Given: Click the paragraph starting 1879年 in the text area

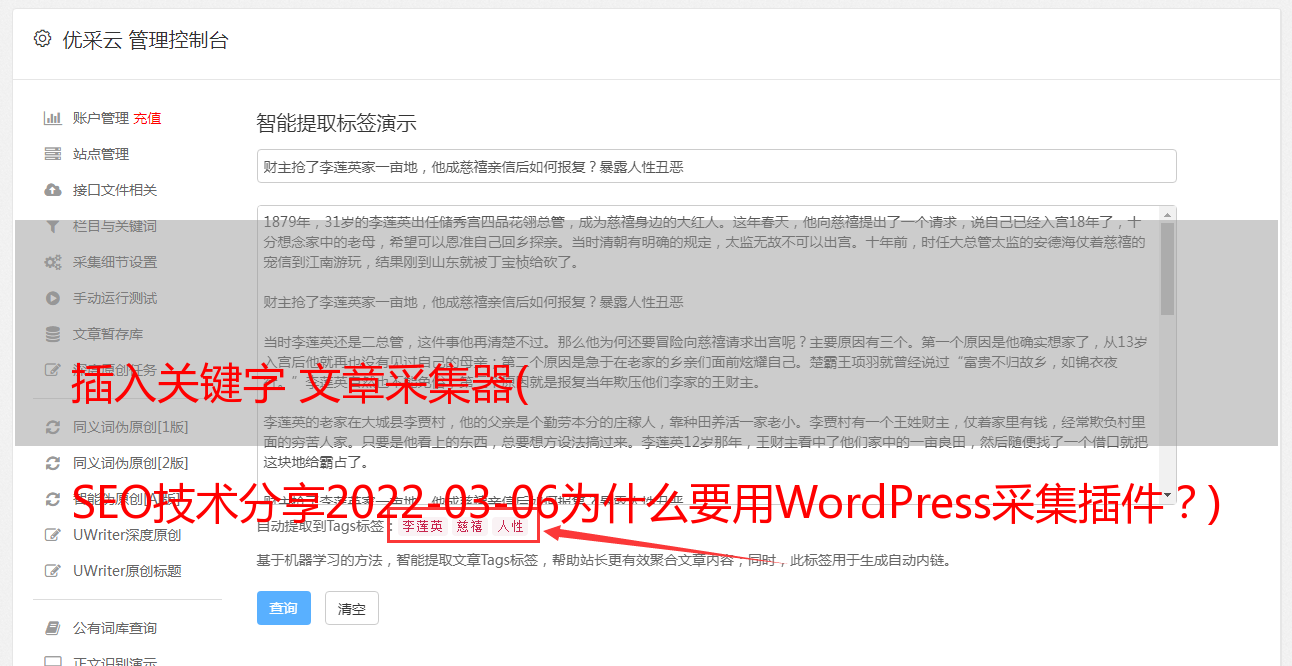Looking at the screenshot, I should [x=704, y=241].
